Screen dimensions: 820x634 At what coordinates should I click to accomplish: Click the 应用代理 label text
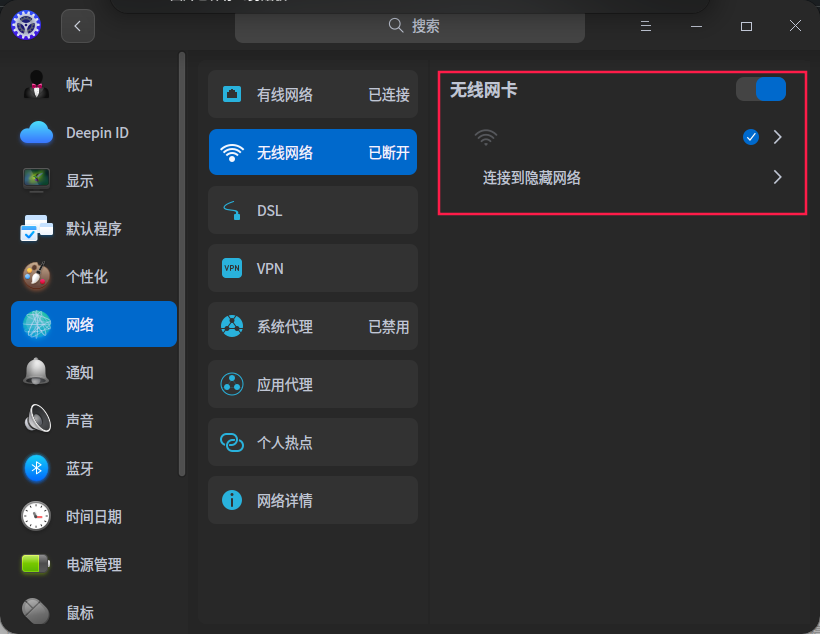(284, 385)
